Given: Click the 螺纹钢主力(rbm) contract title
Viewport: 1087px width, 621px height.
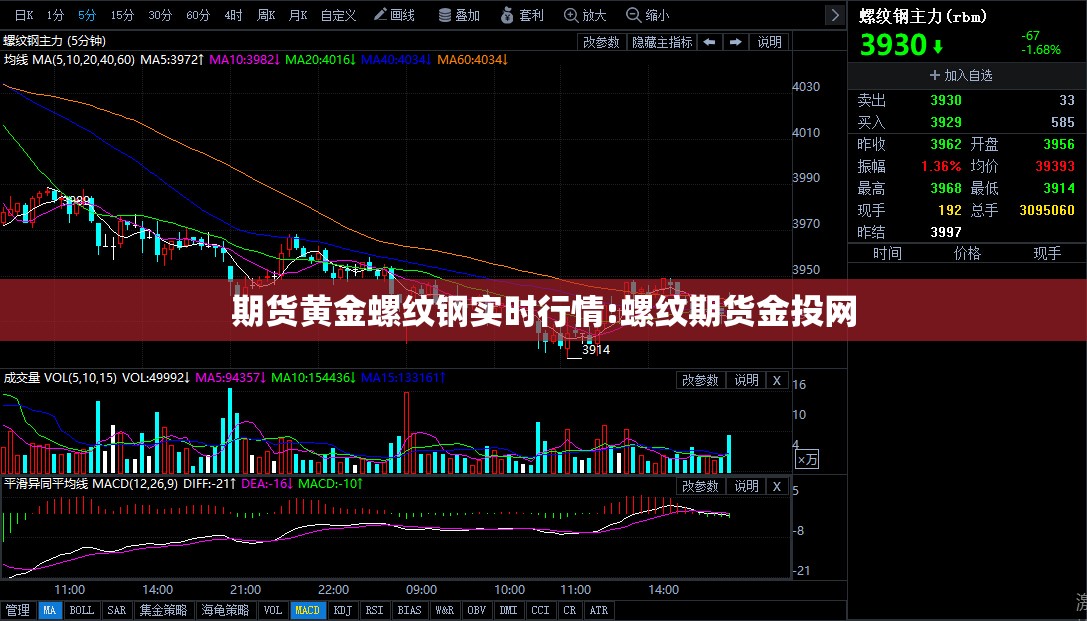Looking at the screenshot, I should point(923,15).
